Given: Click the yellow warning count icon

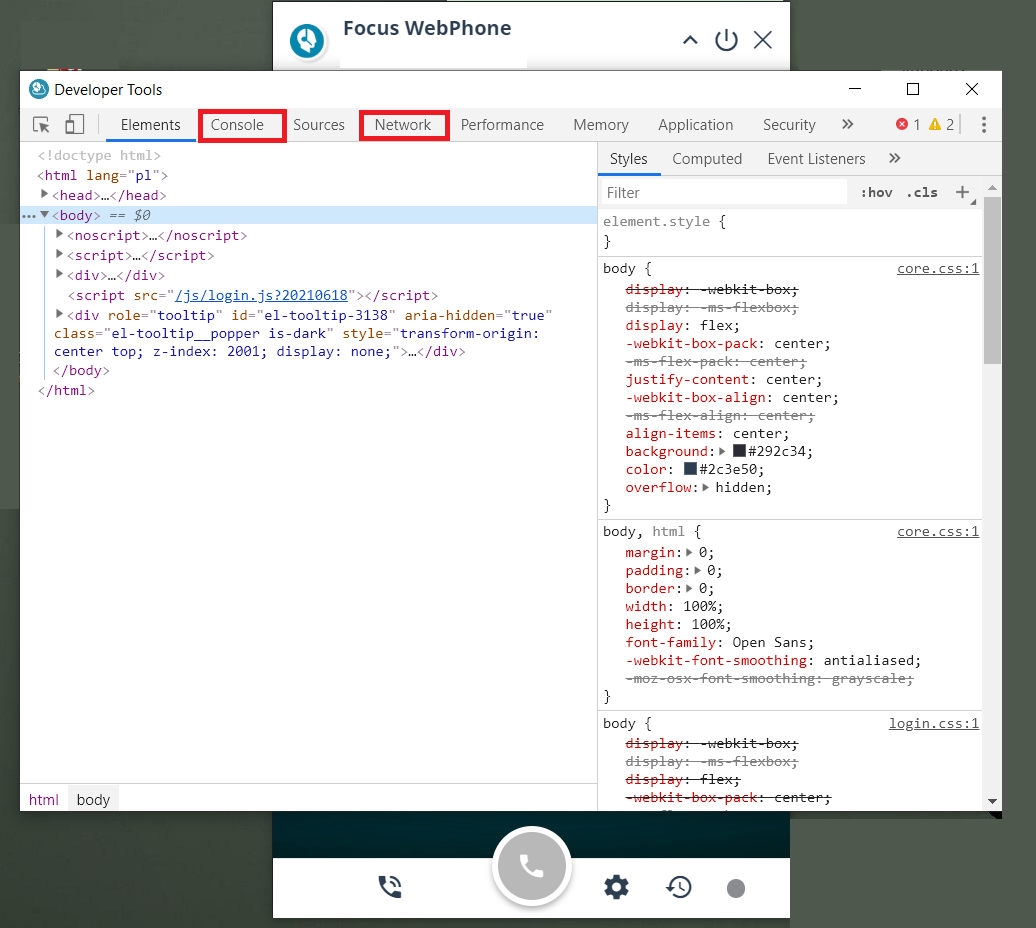Looking at the screenshot, I should tap(934, 125).
